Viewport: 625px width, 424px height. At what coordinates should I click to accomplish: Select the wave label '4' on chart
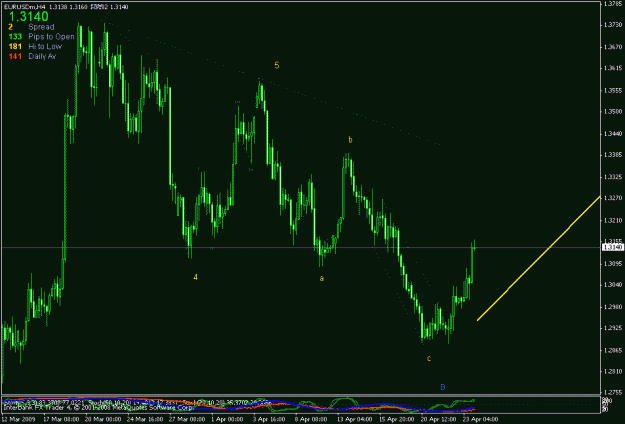[x=195, y=277]
